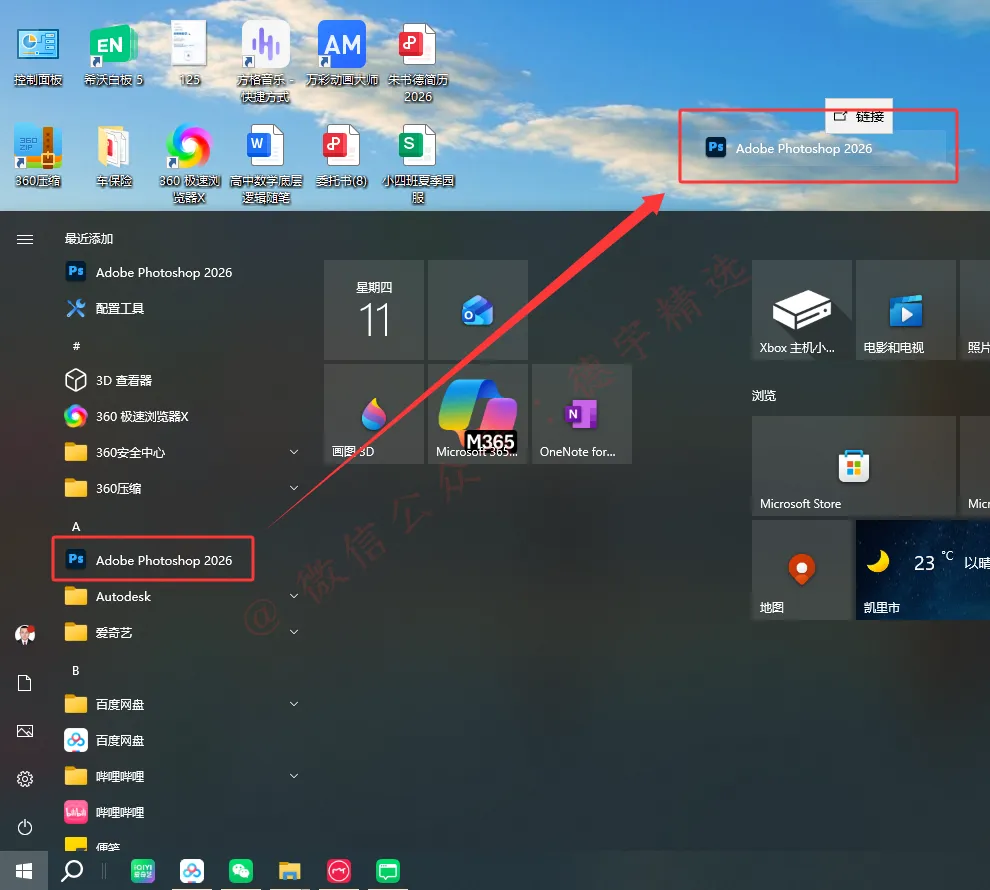
Task: Open the red round app on taskbar
Action: point(338,871)
